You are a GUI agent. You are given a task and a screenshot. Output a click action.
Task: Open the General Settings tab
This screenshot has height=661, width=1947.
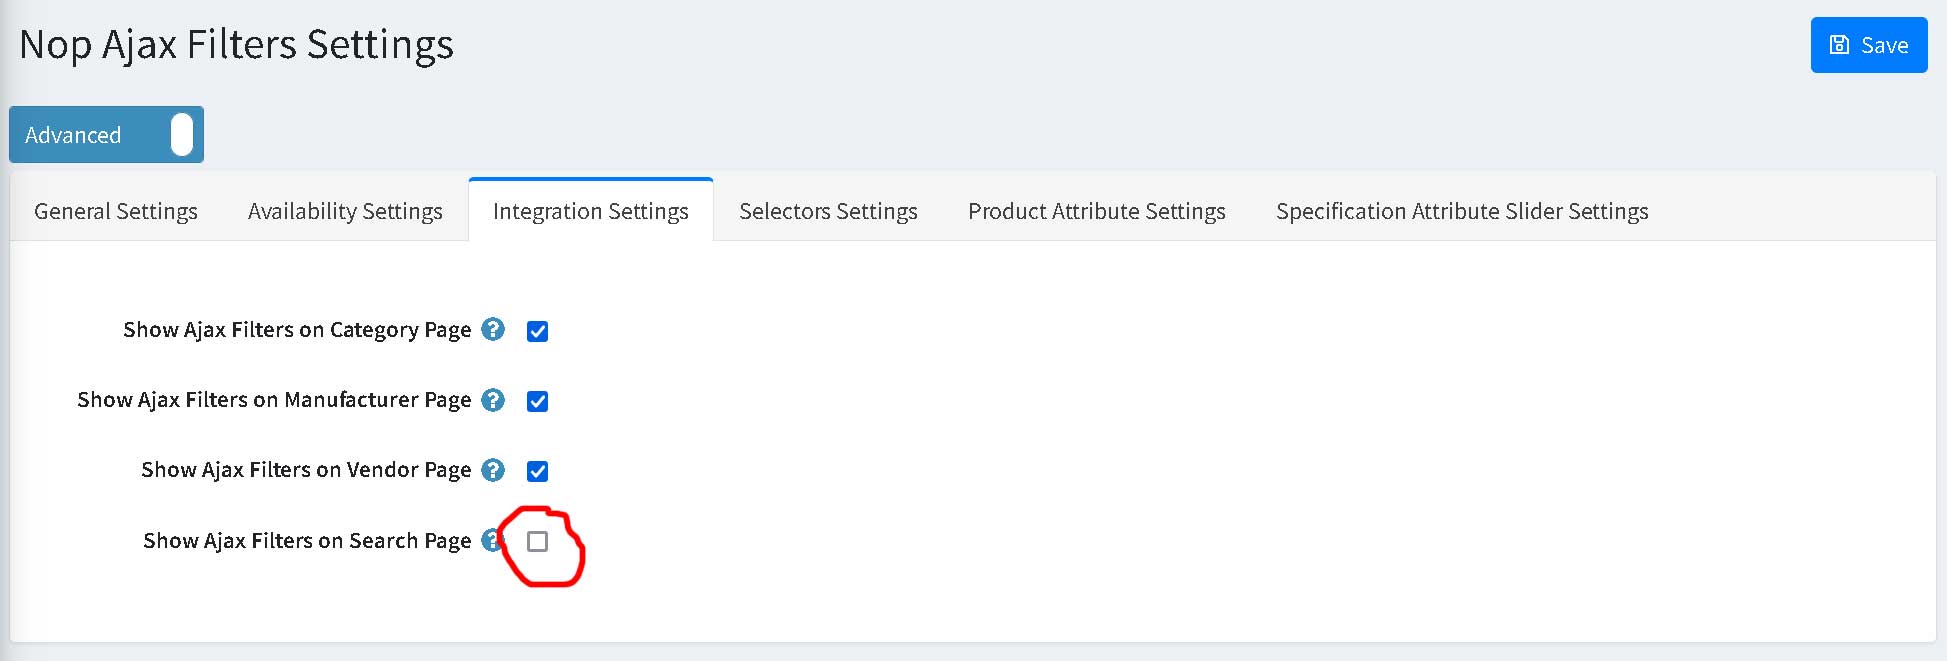point(116,211)
